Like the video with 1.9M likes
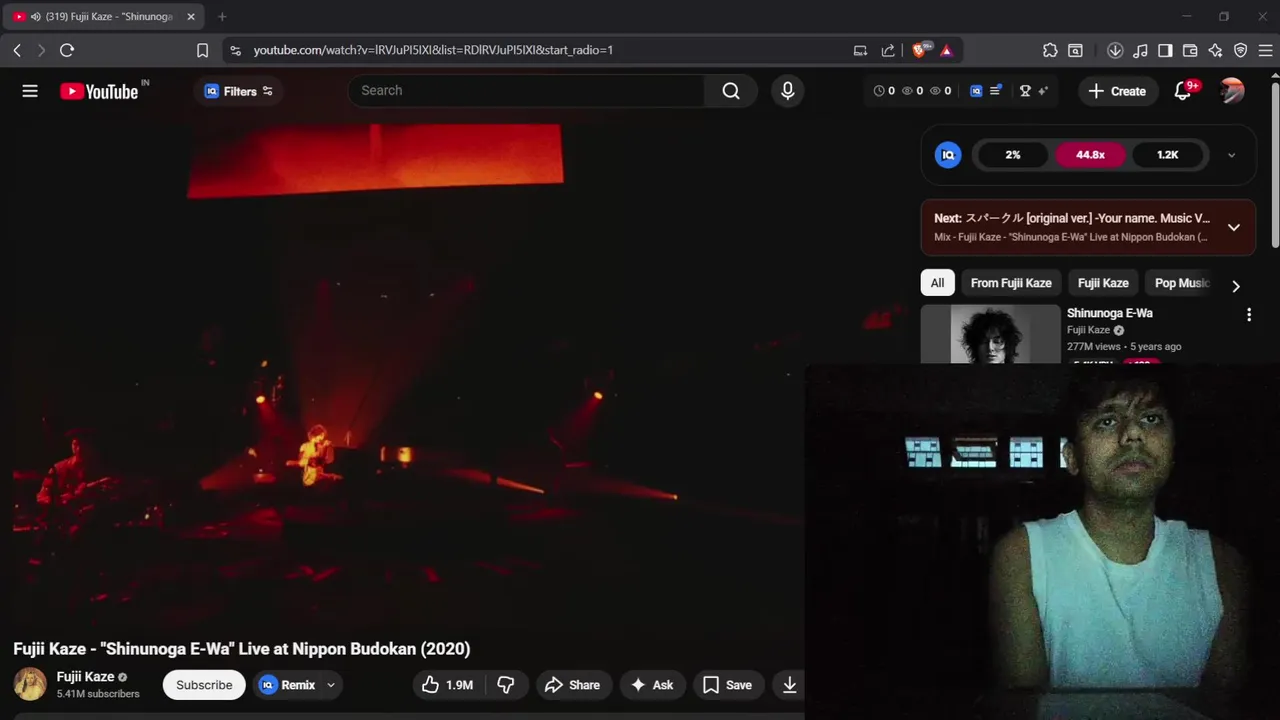1280x720 pixels. point(447,685)
